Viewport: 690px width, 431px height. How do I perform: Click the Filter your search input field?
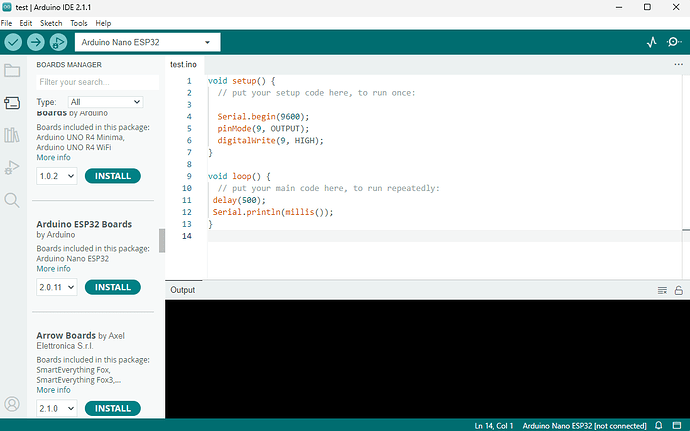[97, 82]
